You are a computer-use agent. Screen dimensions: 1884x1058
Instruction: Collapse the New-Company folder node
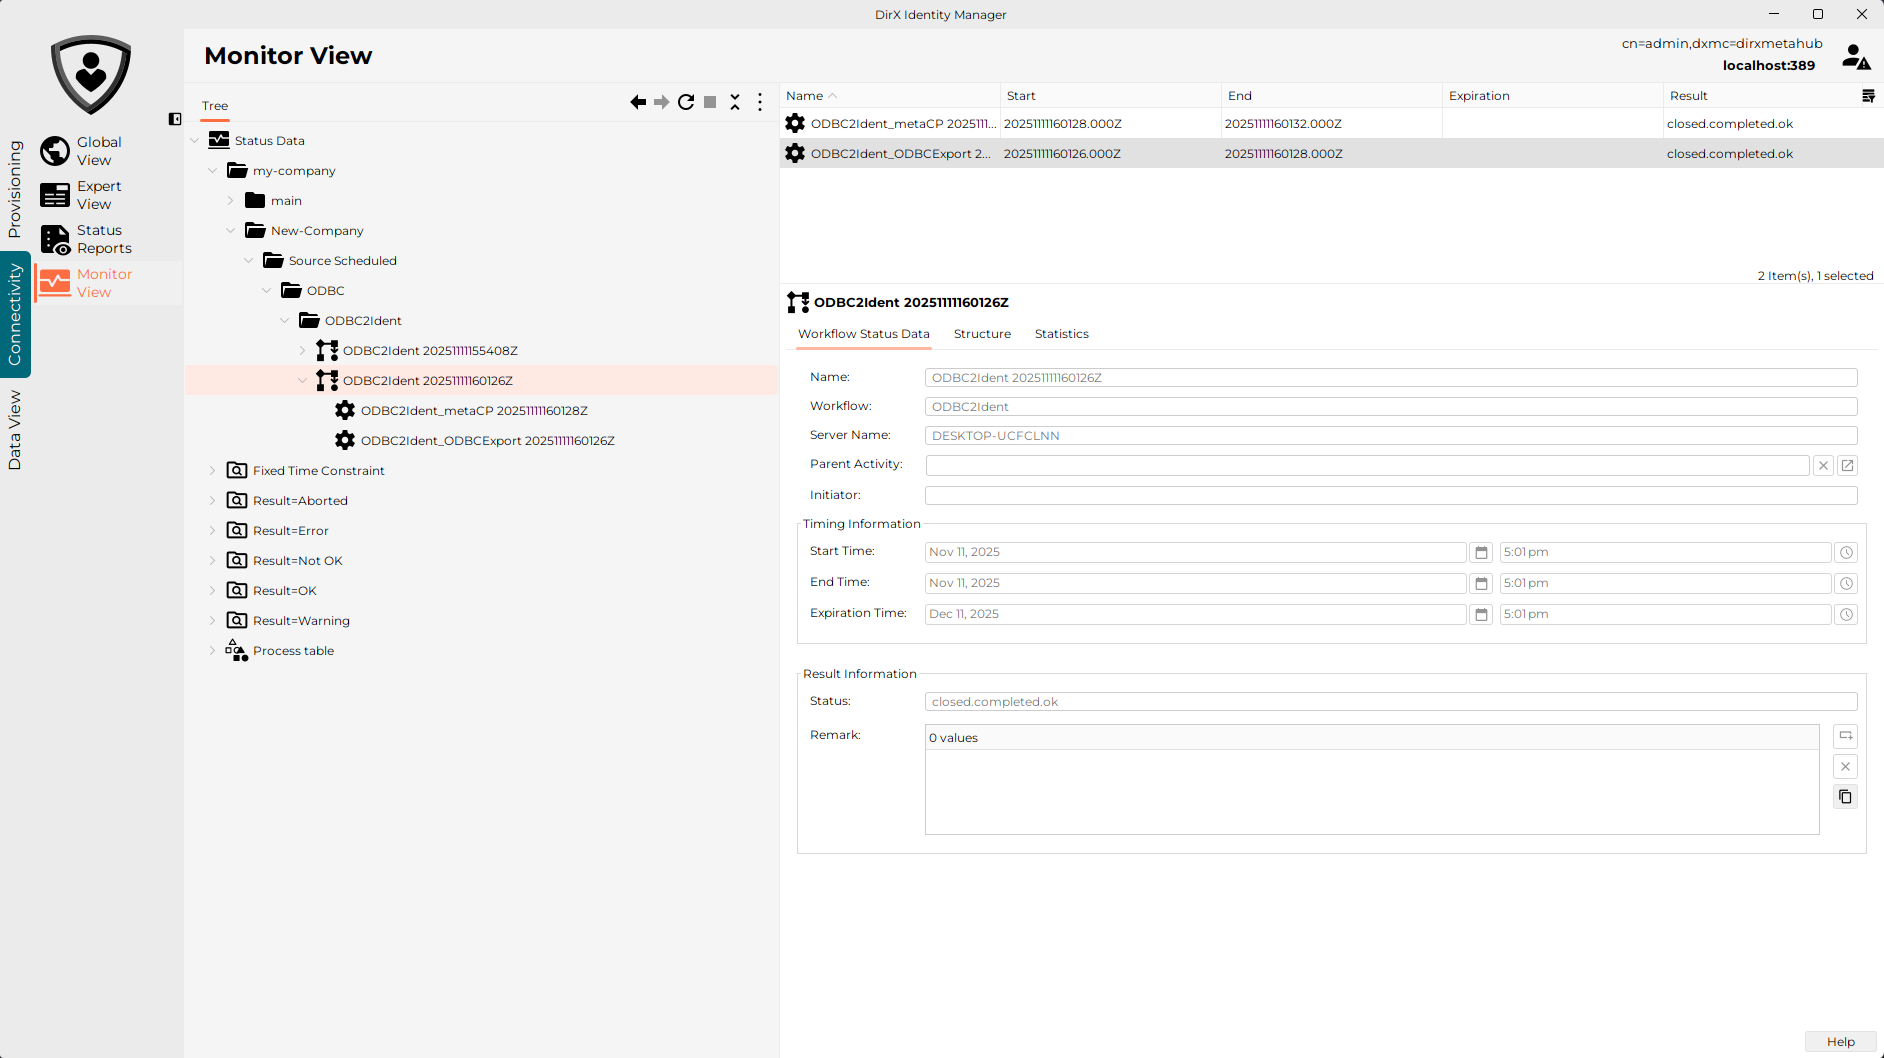(x=230, y=231)
